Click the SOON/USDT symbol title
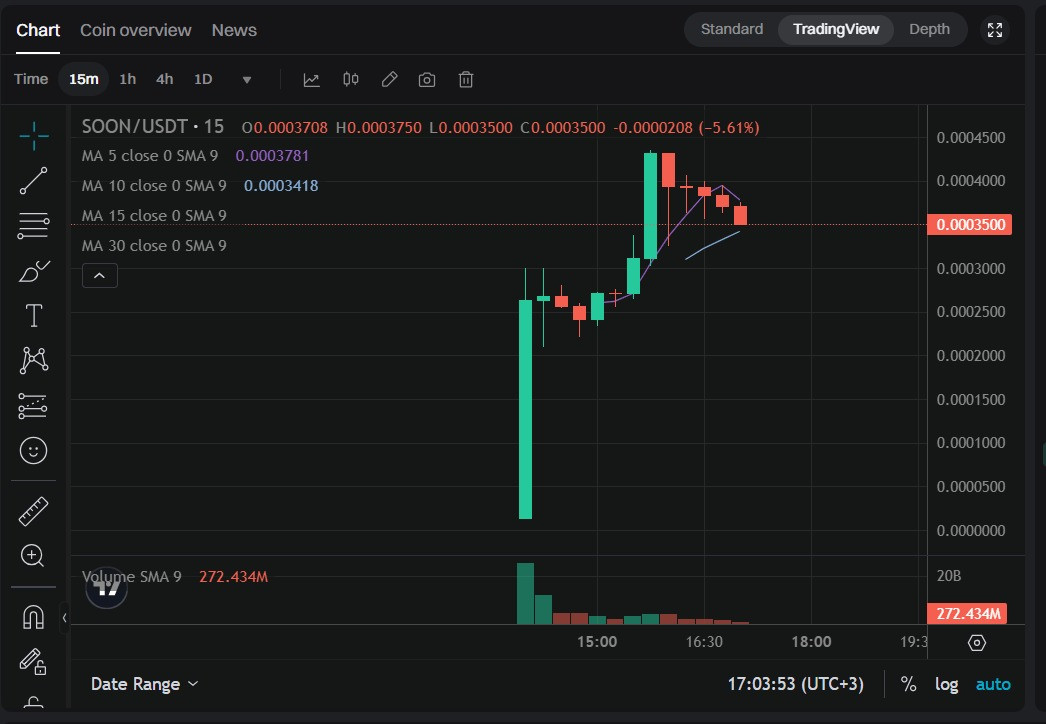This screenshot has width=1046, height=724. [153, 127]
